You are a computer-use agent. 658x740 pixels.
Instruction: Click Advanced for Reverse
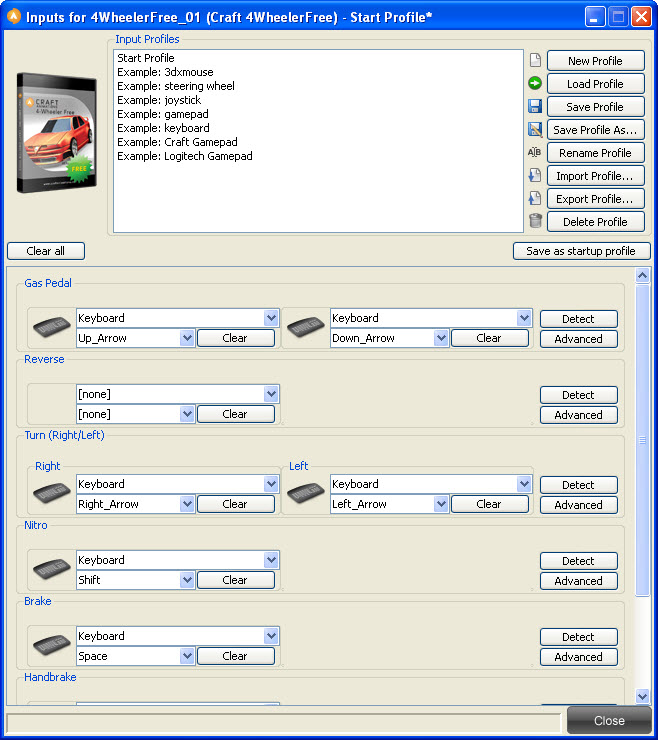tap(579, 415)
